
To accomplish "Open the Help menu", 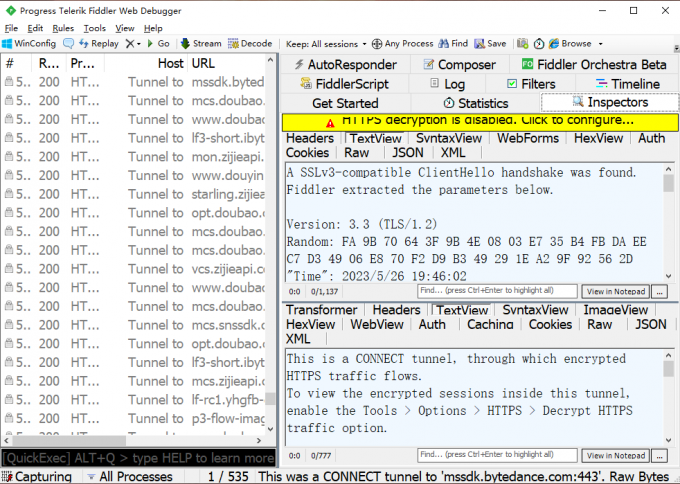I will [x=153, y=28].
